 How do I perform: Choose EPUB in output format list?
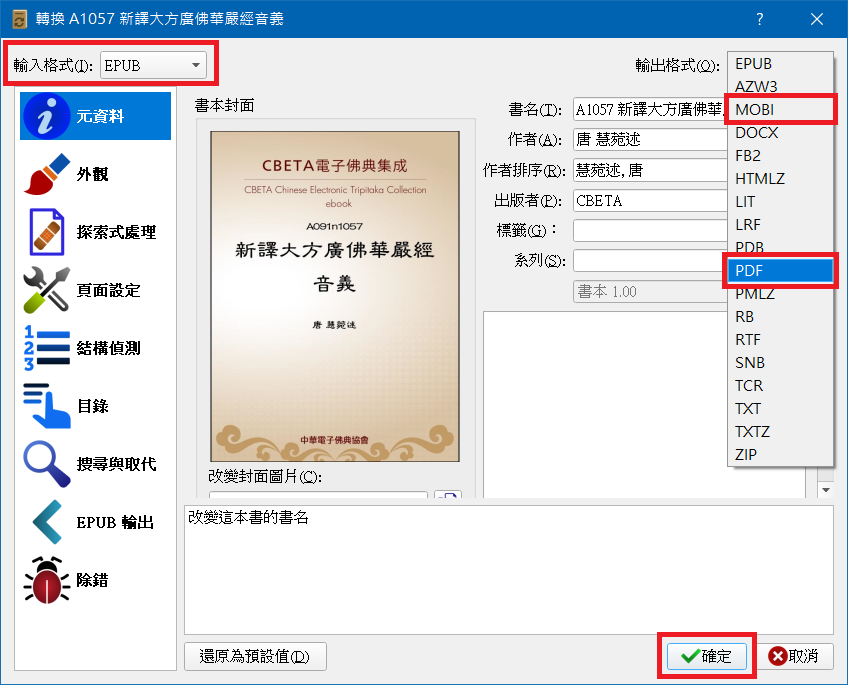click(x=780, y=64)
